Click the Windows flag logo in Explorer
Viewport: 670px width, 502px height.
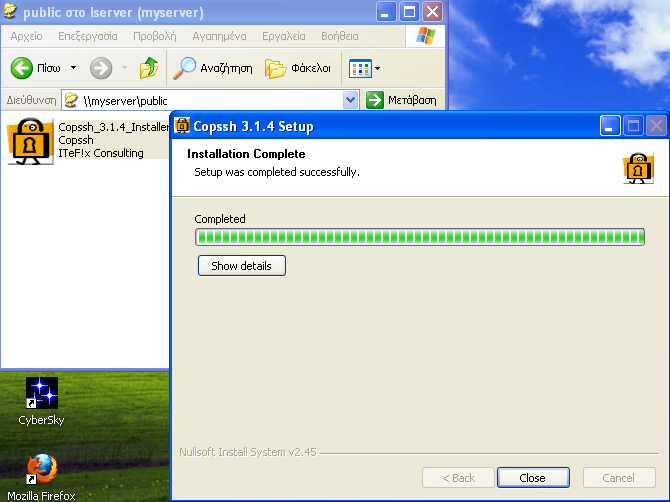click(426, 35)
